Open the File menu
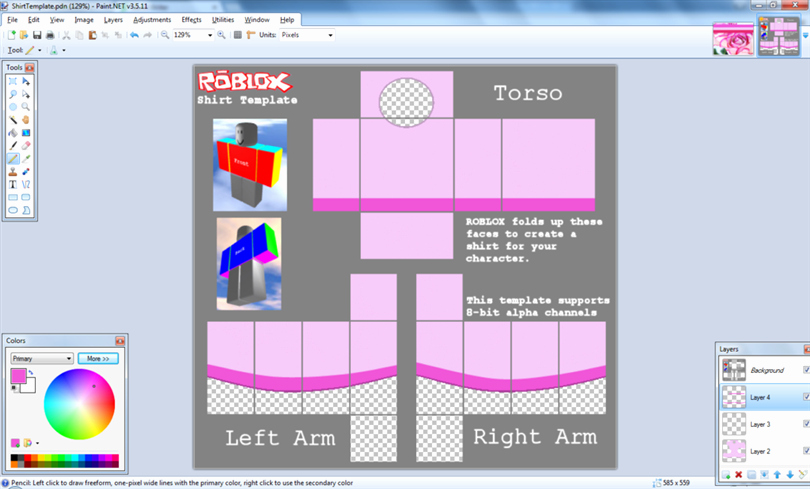 click(12, 20)
